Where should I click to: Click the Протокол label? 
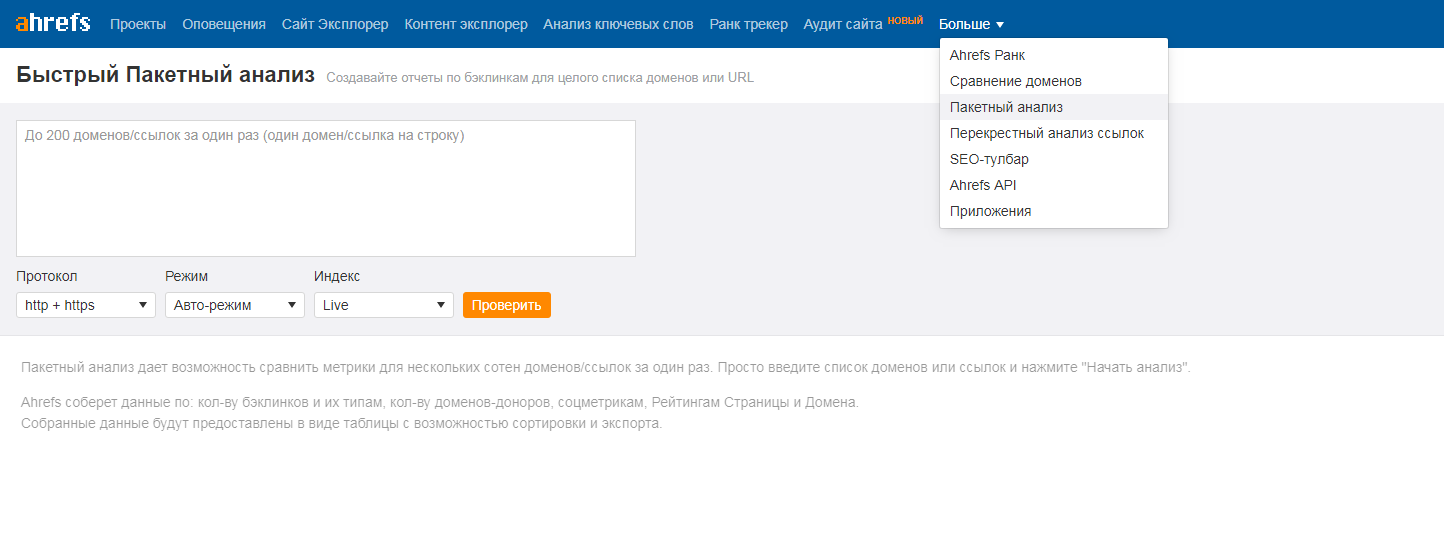click(x=47, y=276)
